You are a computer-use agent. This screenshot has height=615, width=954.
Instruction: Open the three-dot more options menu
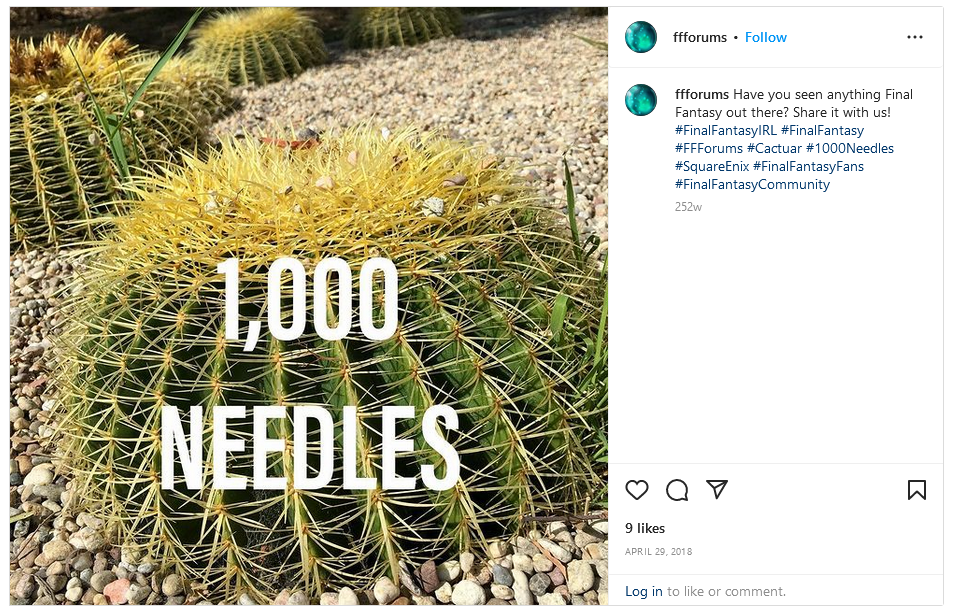coord(915,37)
